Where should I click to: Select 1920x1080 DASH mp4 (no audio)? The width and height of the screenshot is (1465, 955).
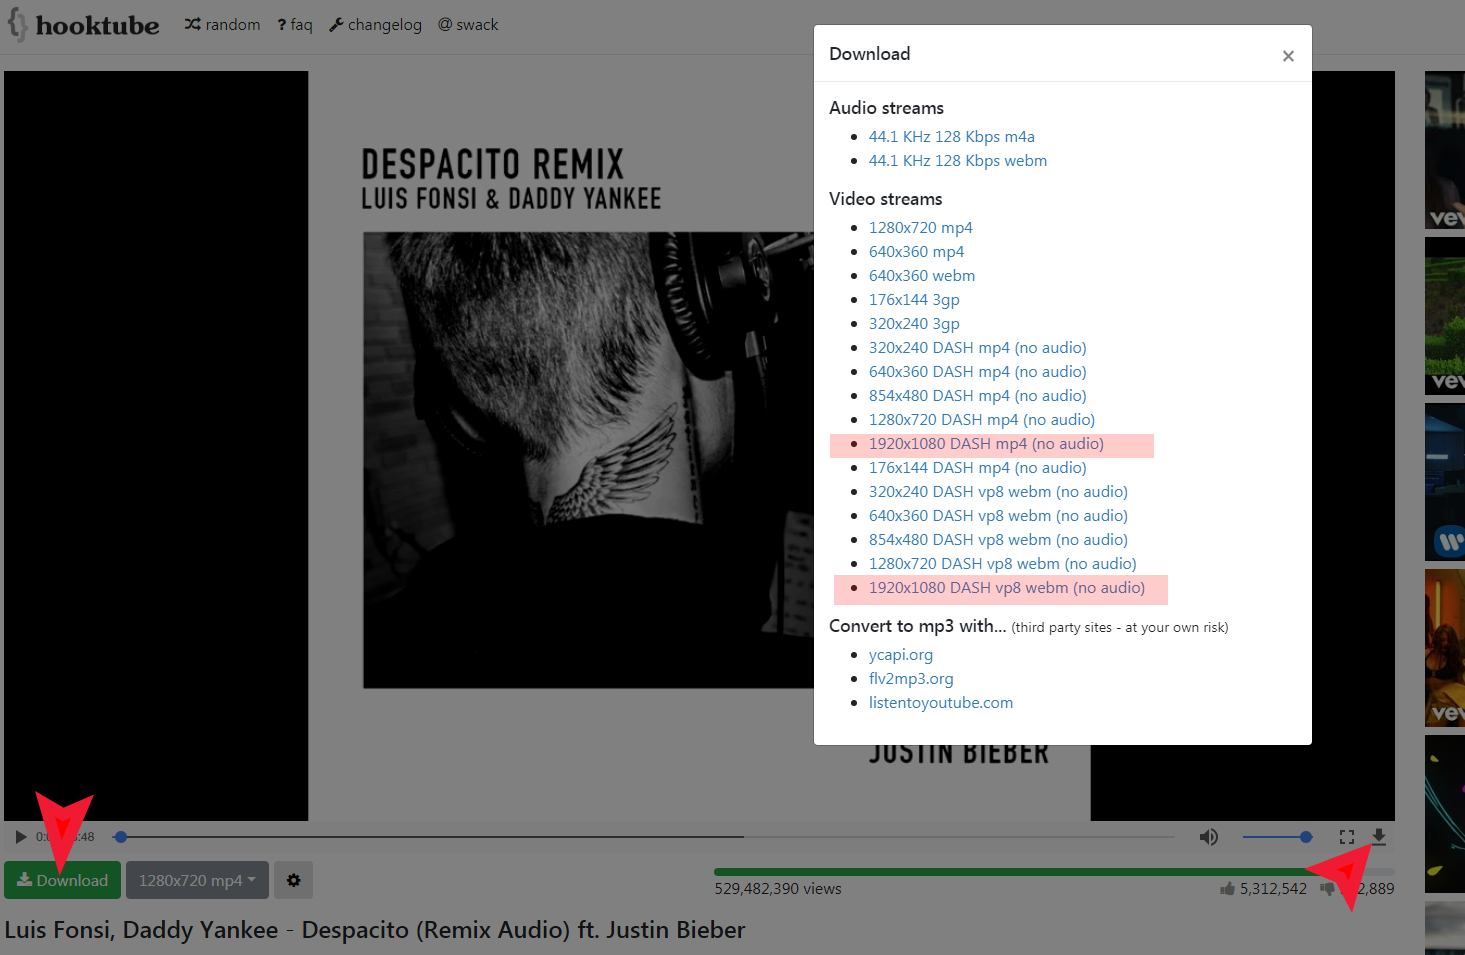[x=985, y=444]
